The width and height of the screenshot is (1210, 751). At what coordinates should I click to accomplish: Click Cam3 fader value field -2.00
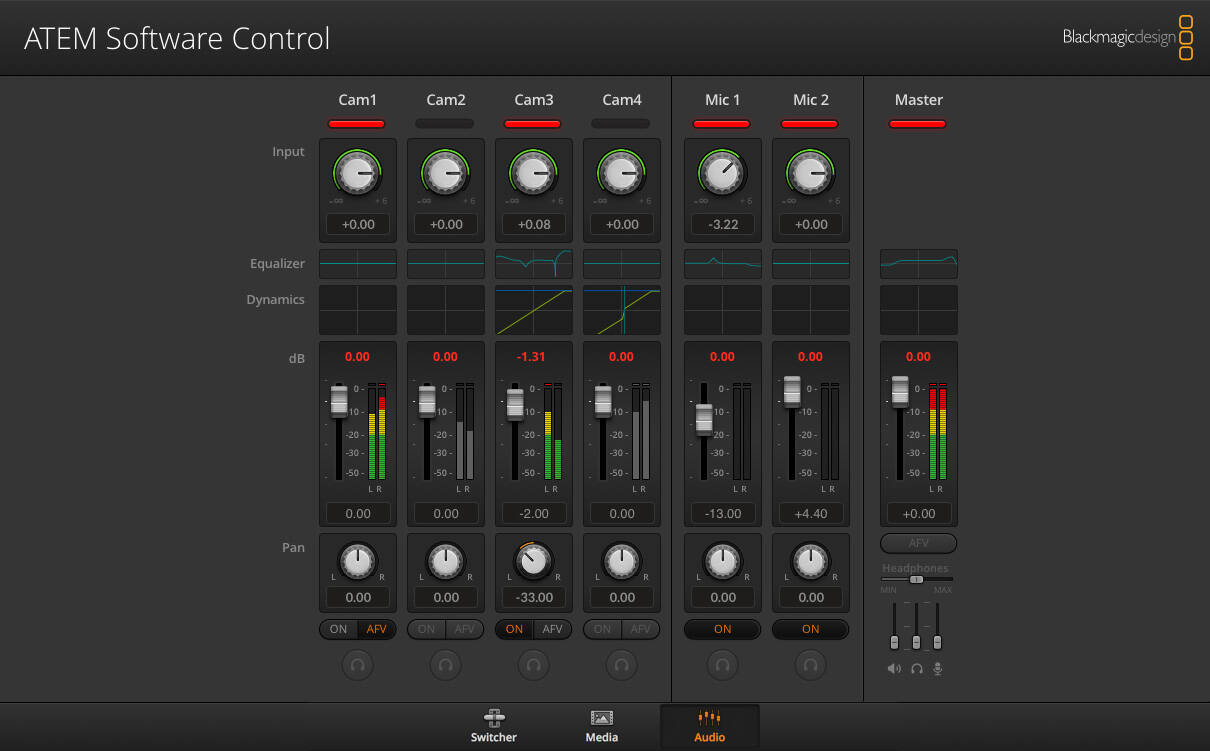click(534, 513)
